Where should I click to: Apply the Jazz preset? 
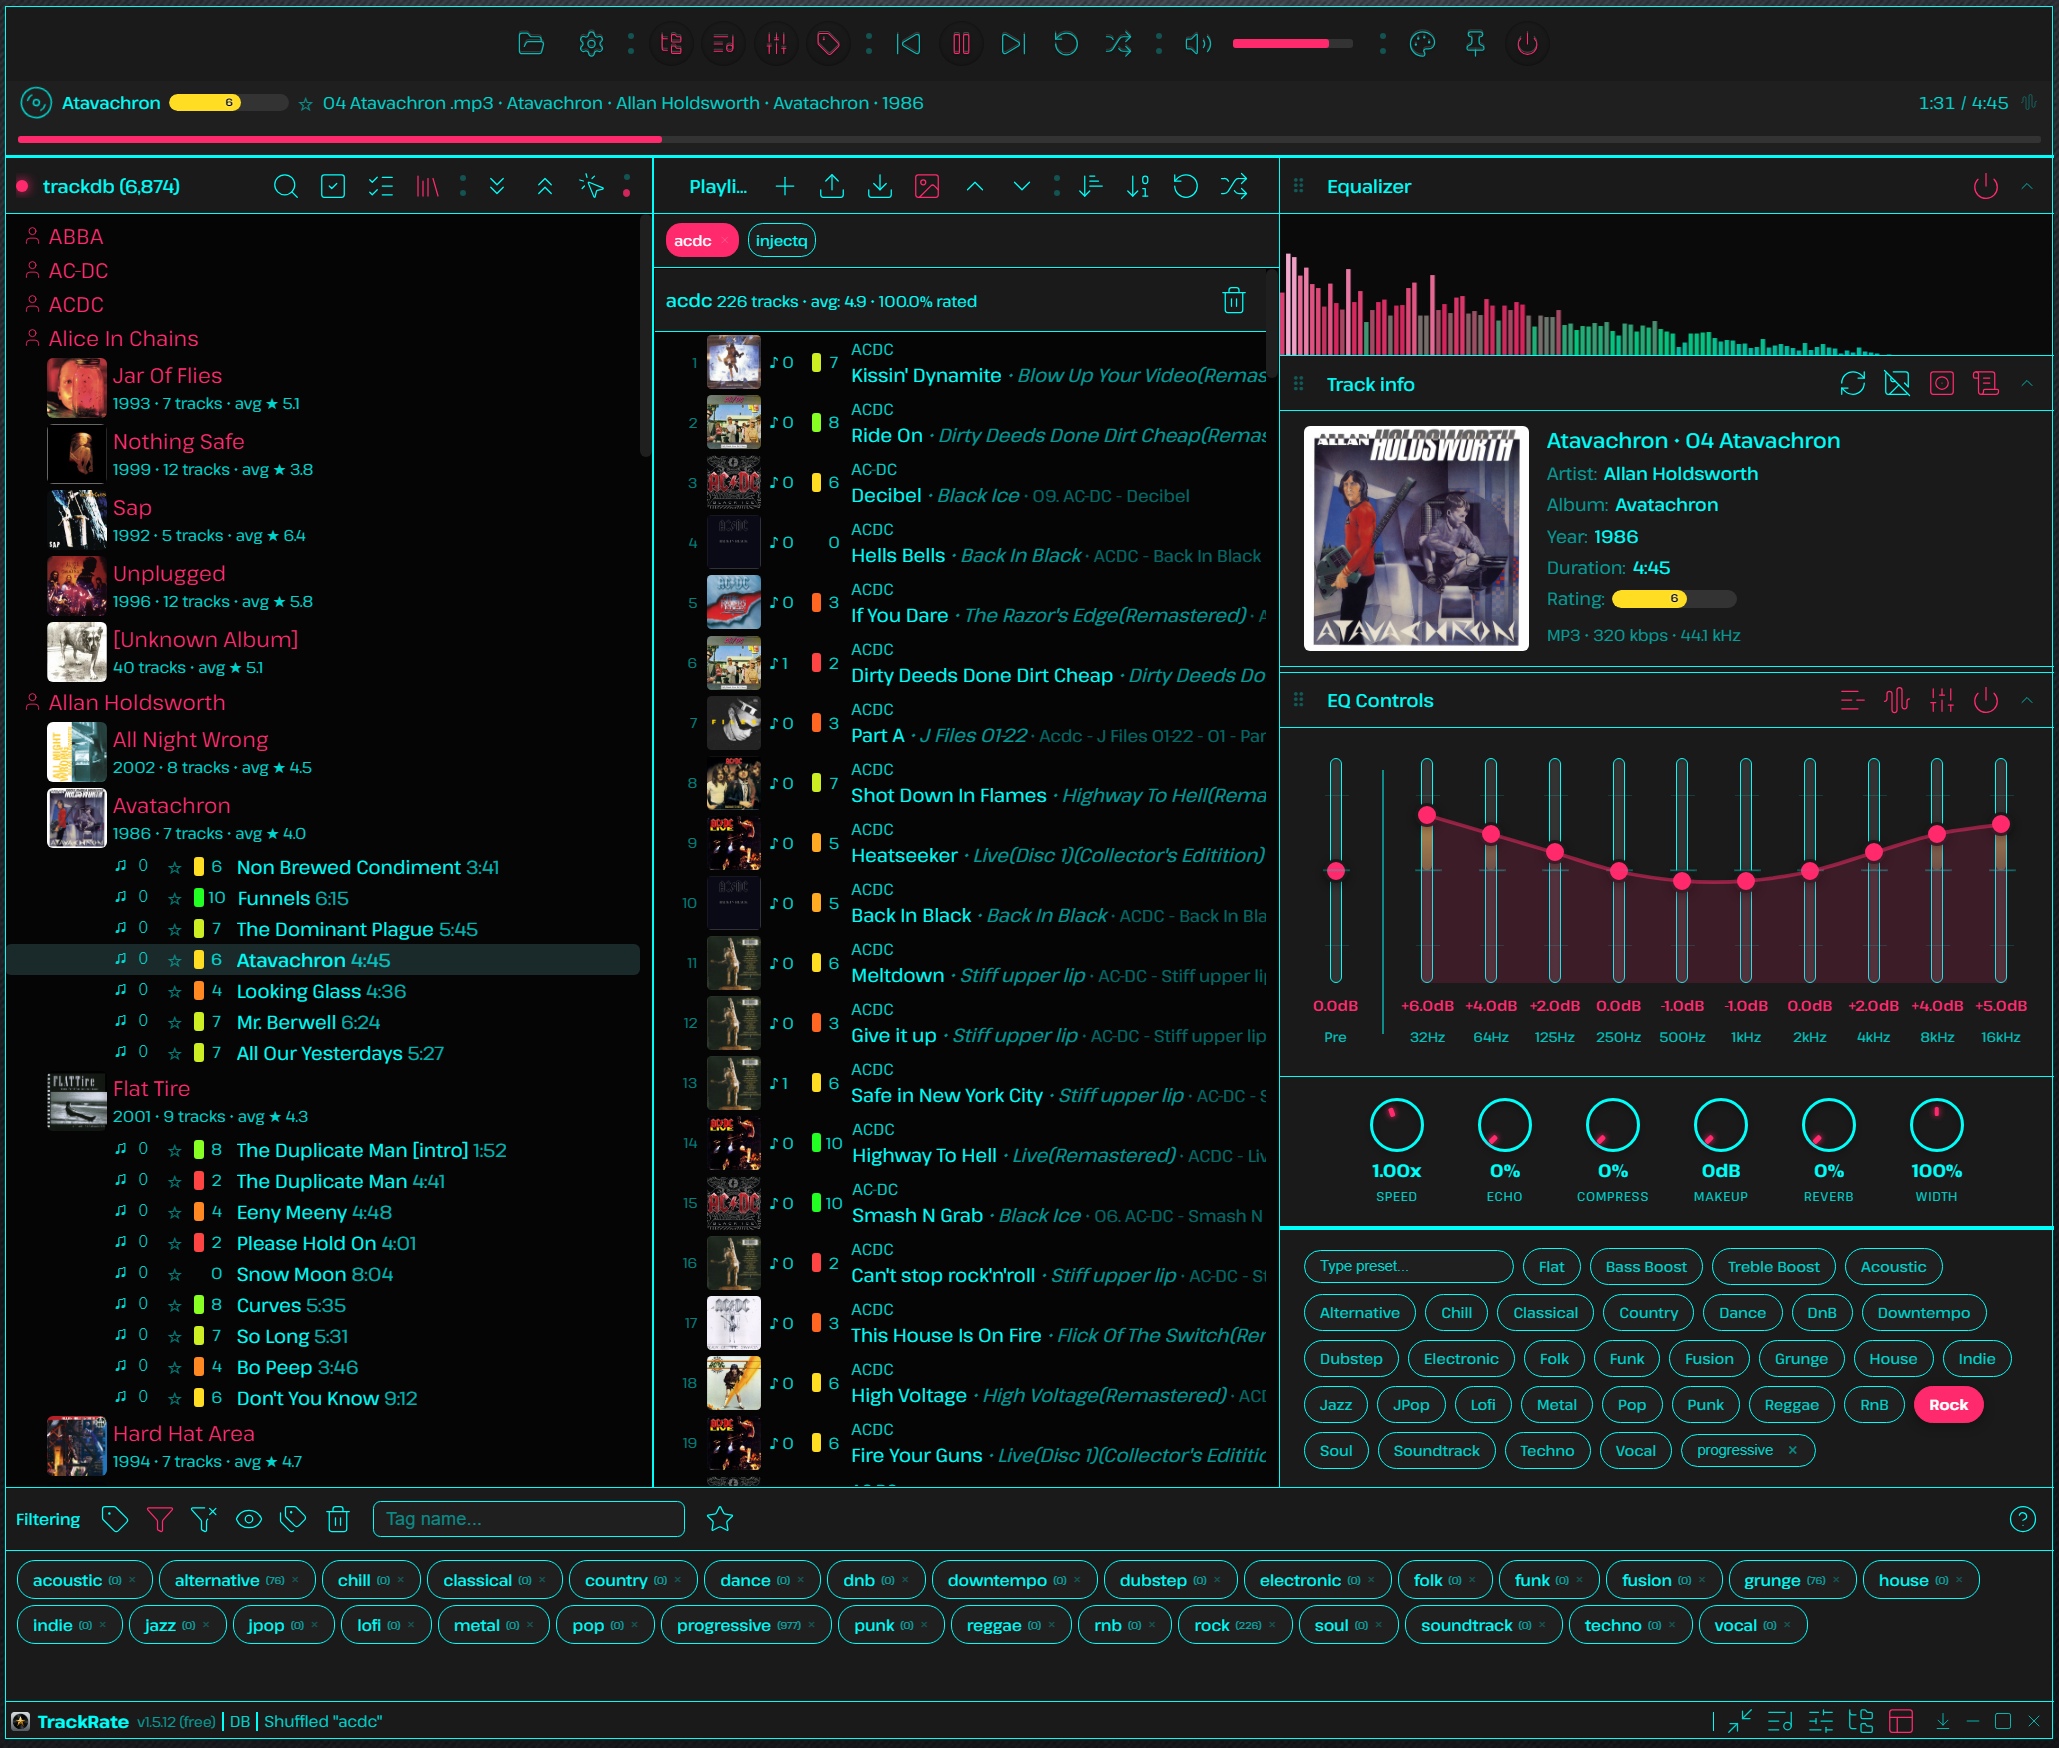[1335, 1405]
